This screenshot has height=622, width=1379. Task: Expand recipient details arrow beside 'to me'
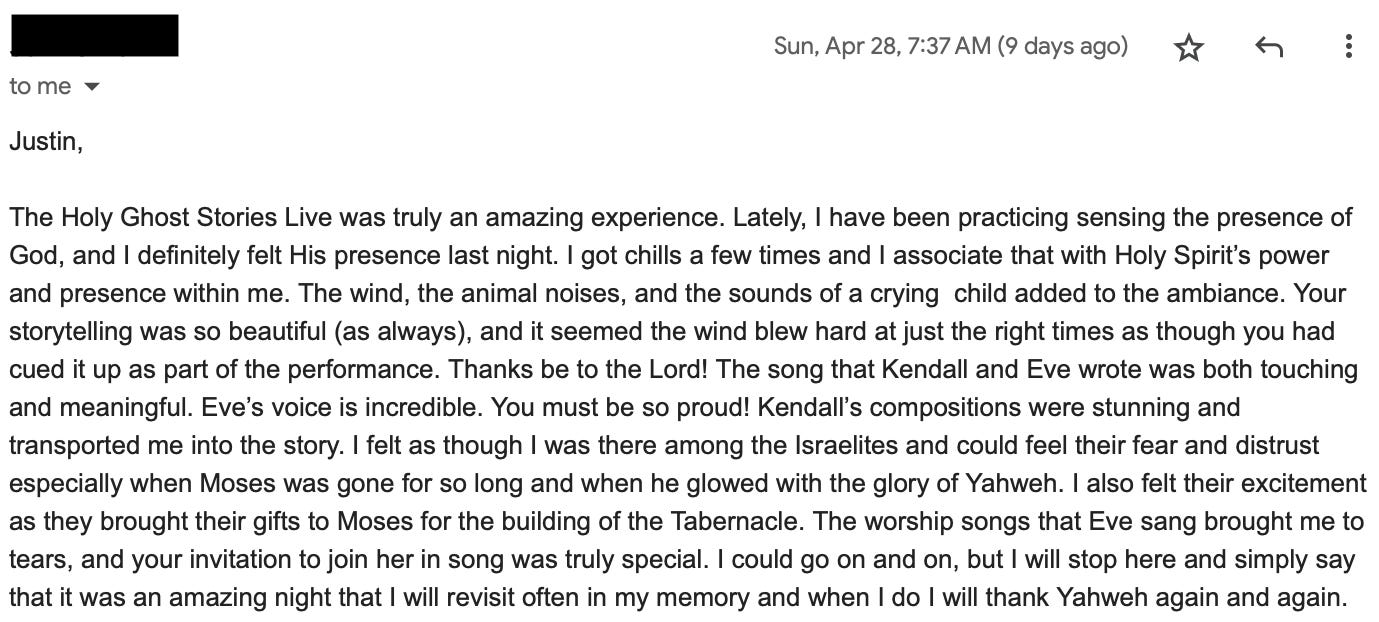[92, 87]
